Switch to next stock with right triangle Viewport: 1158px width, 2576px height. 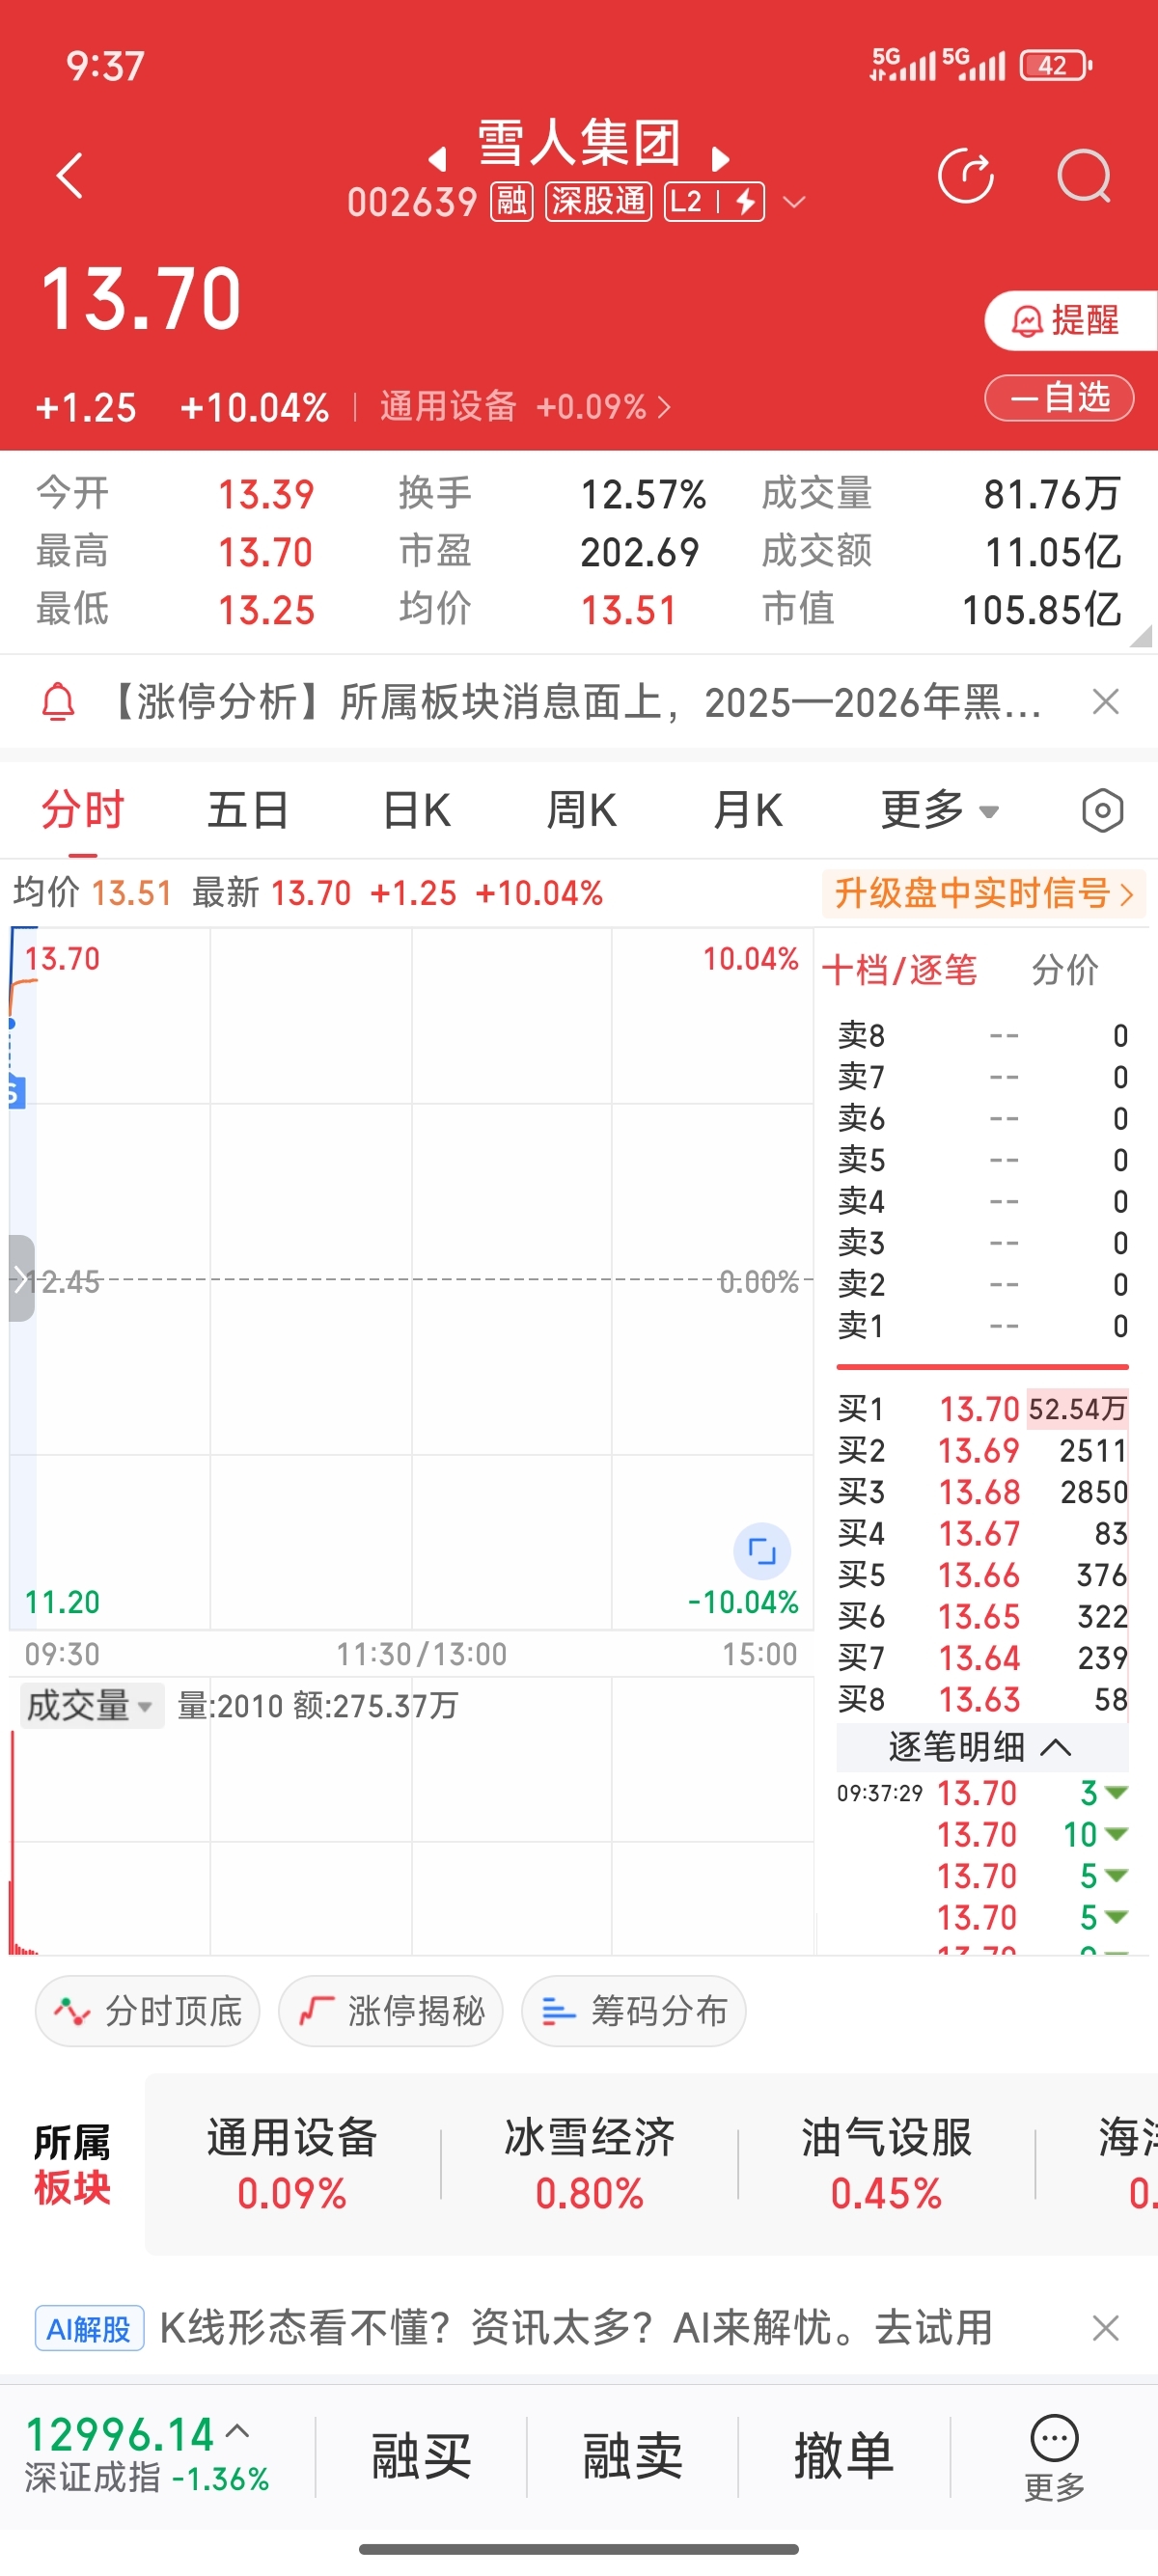[720, 158]
